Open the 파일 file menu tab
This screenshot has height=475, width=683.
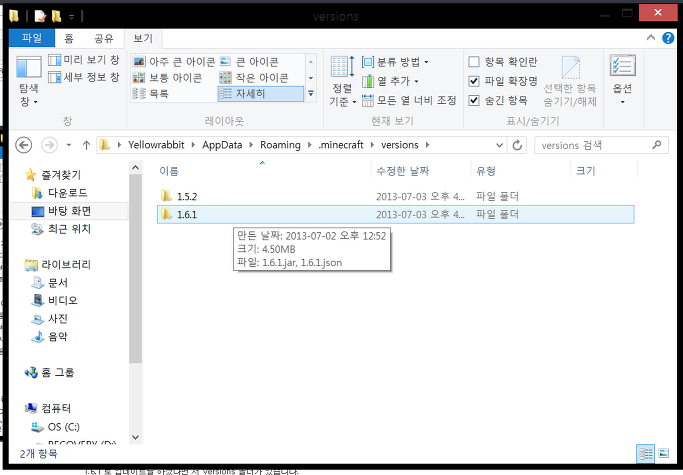32,38
